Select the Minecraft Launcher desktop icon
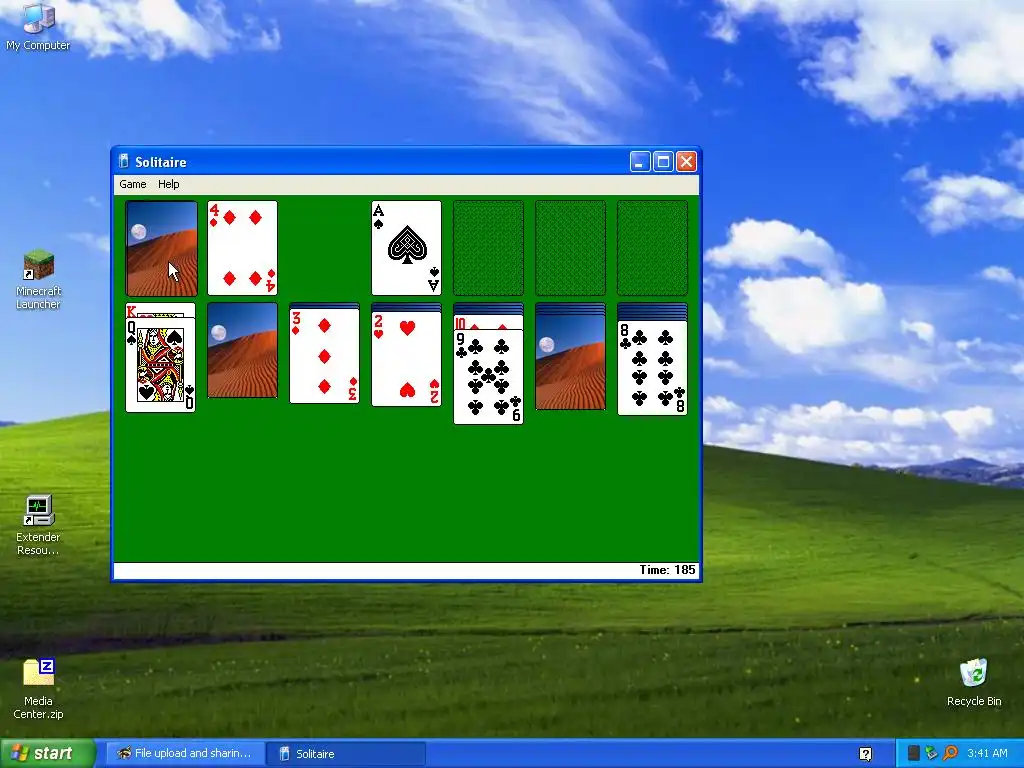The image size is (1024, 768). tap(38, 280)
